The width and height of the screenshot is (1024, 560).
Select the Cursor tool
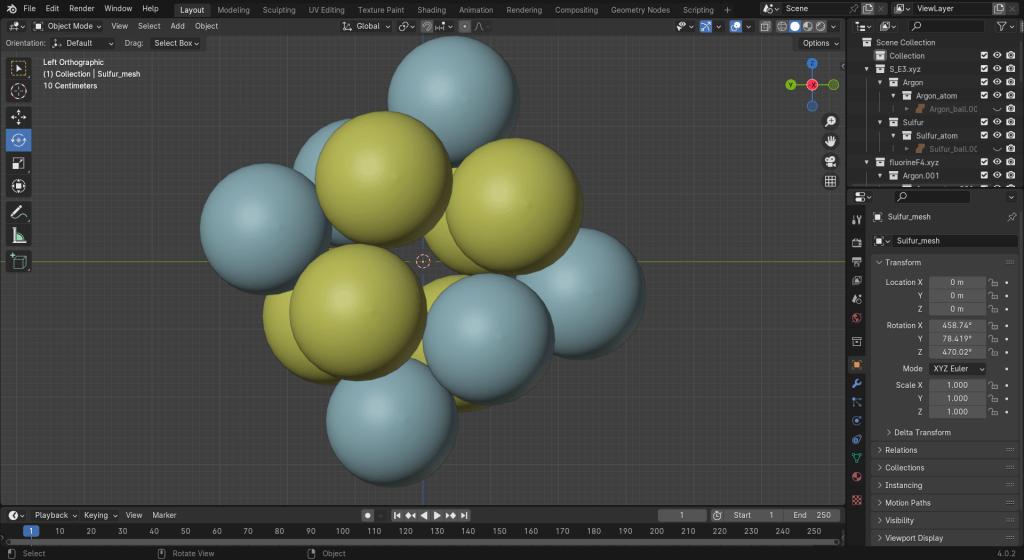click(19, 91)
